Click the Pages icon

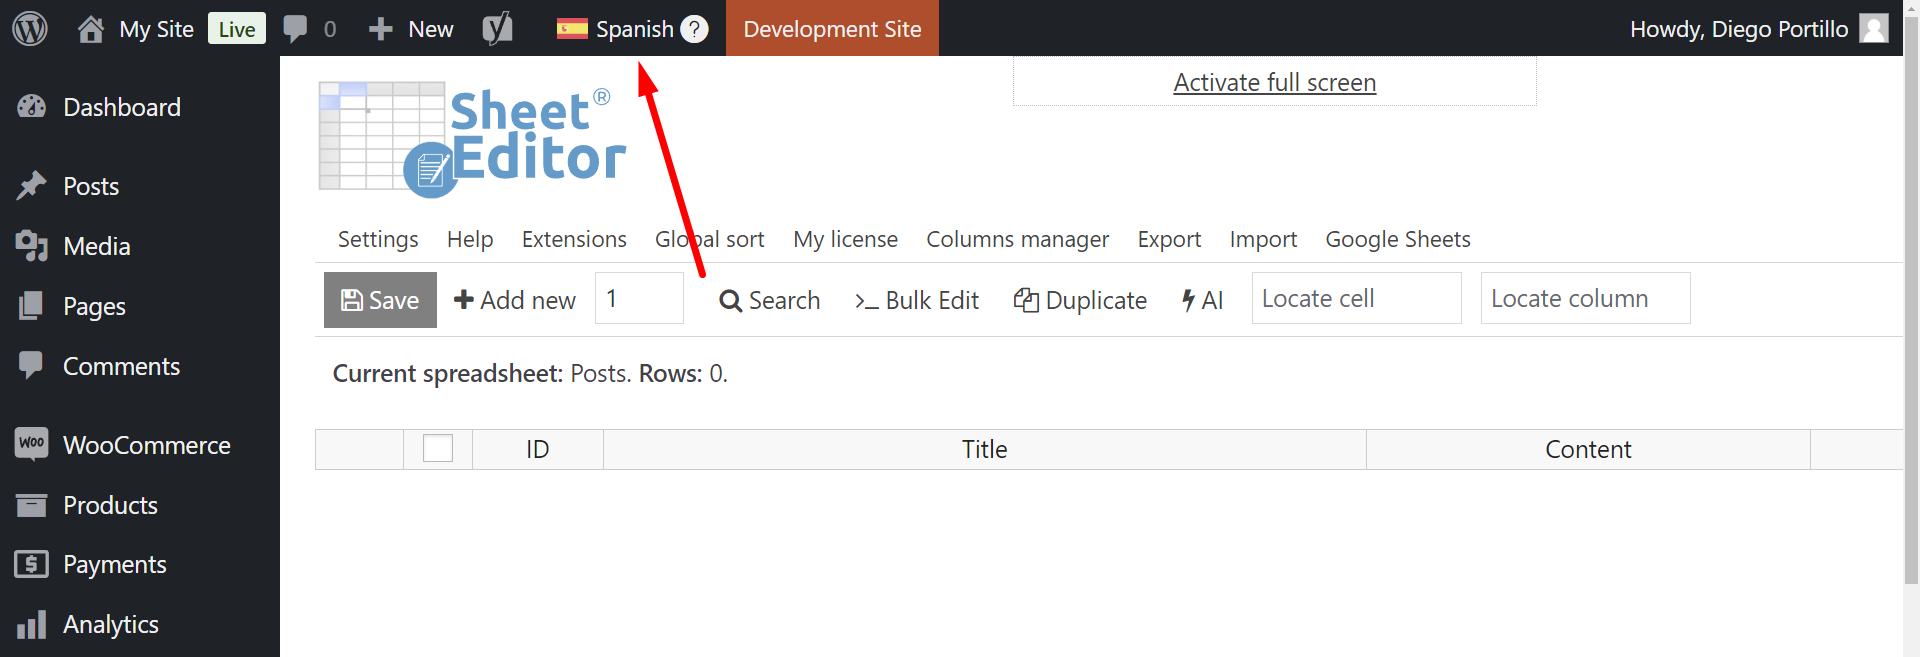[32, 305]
